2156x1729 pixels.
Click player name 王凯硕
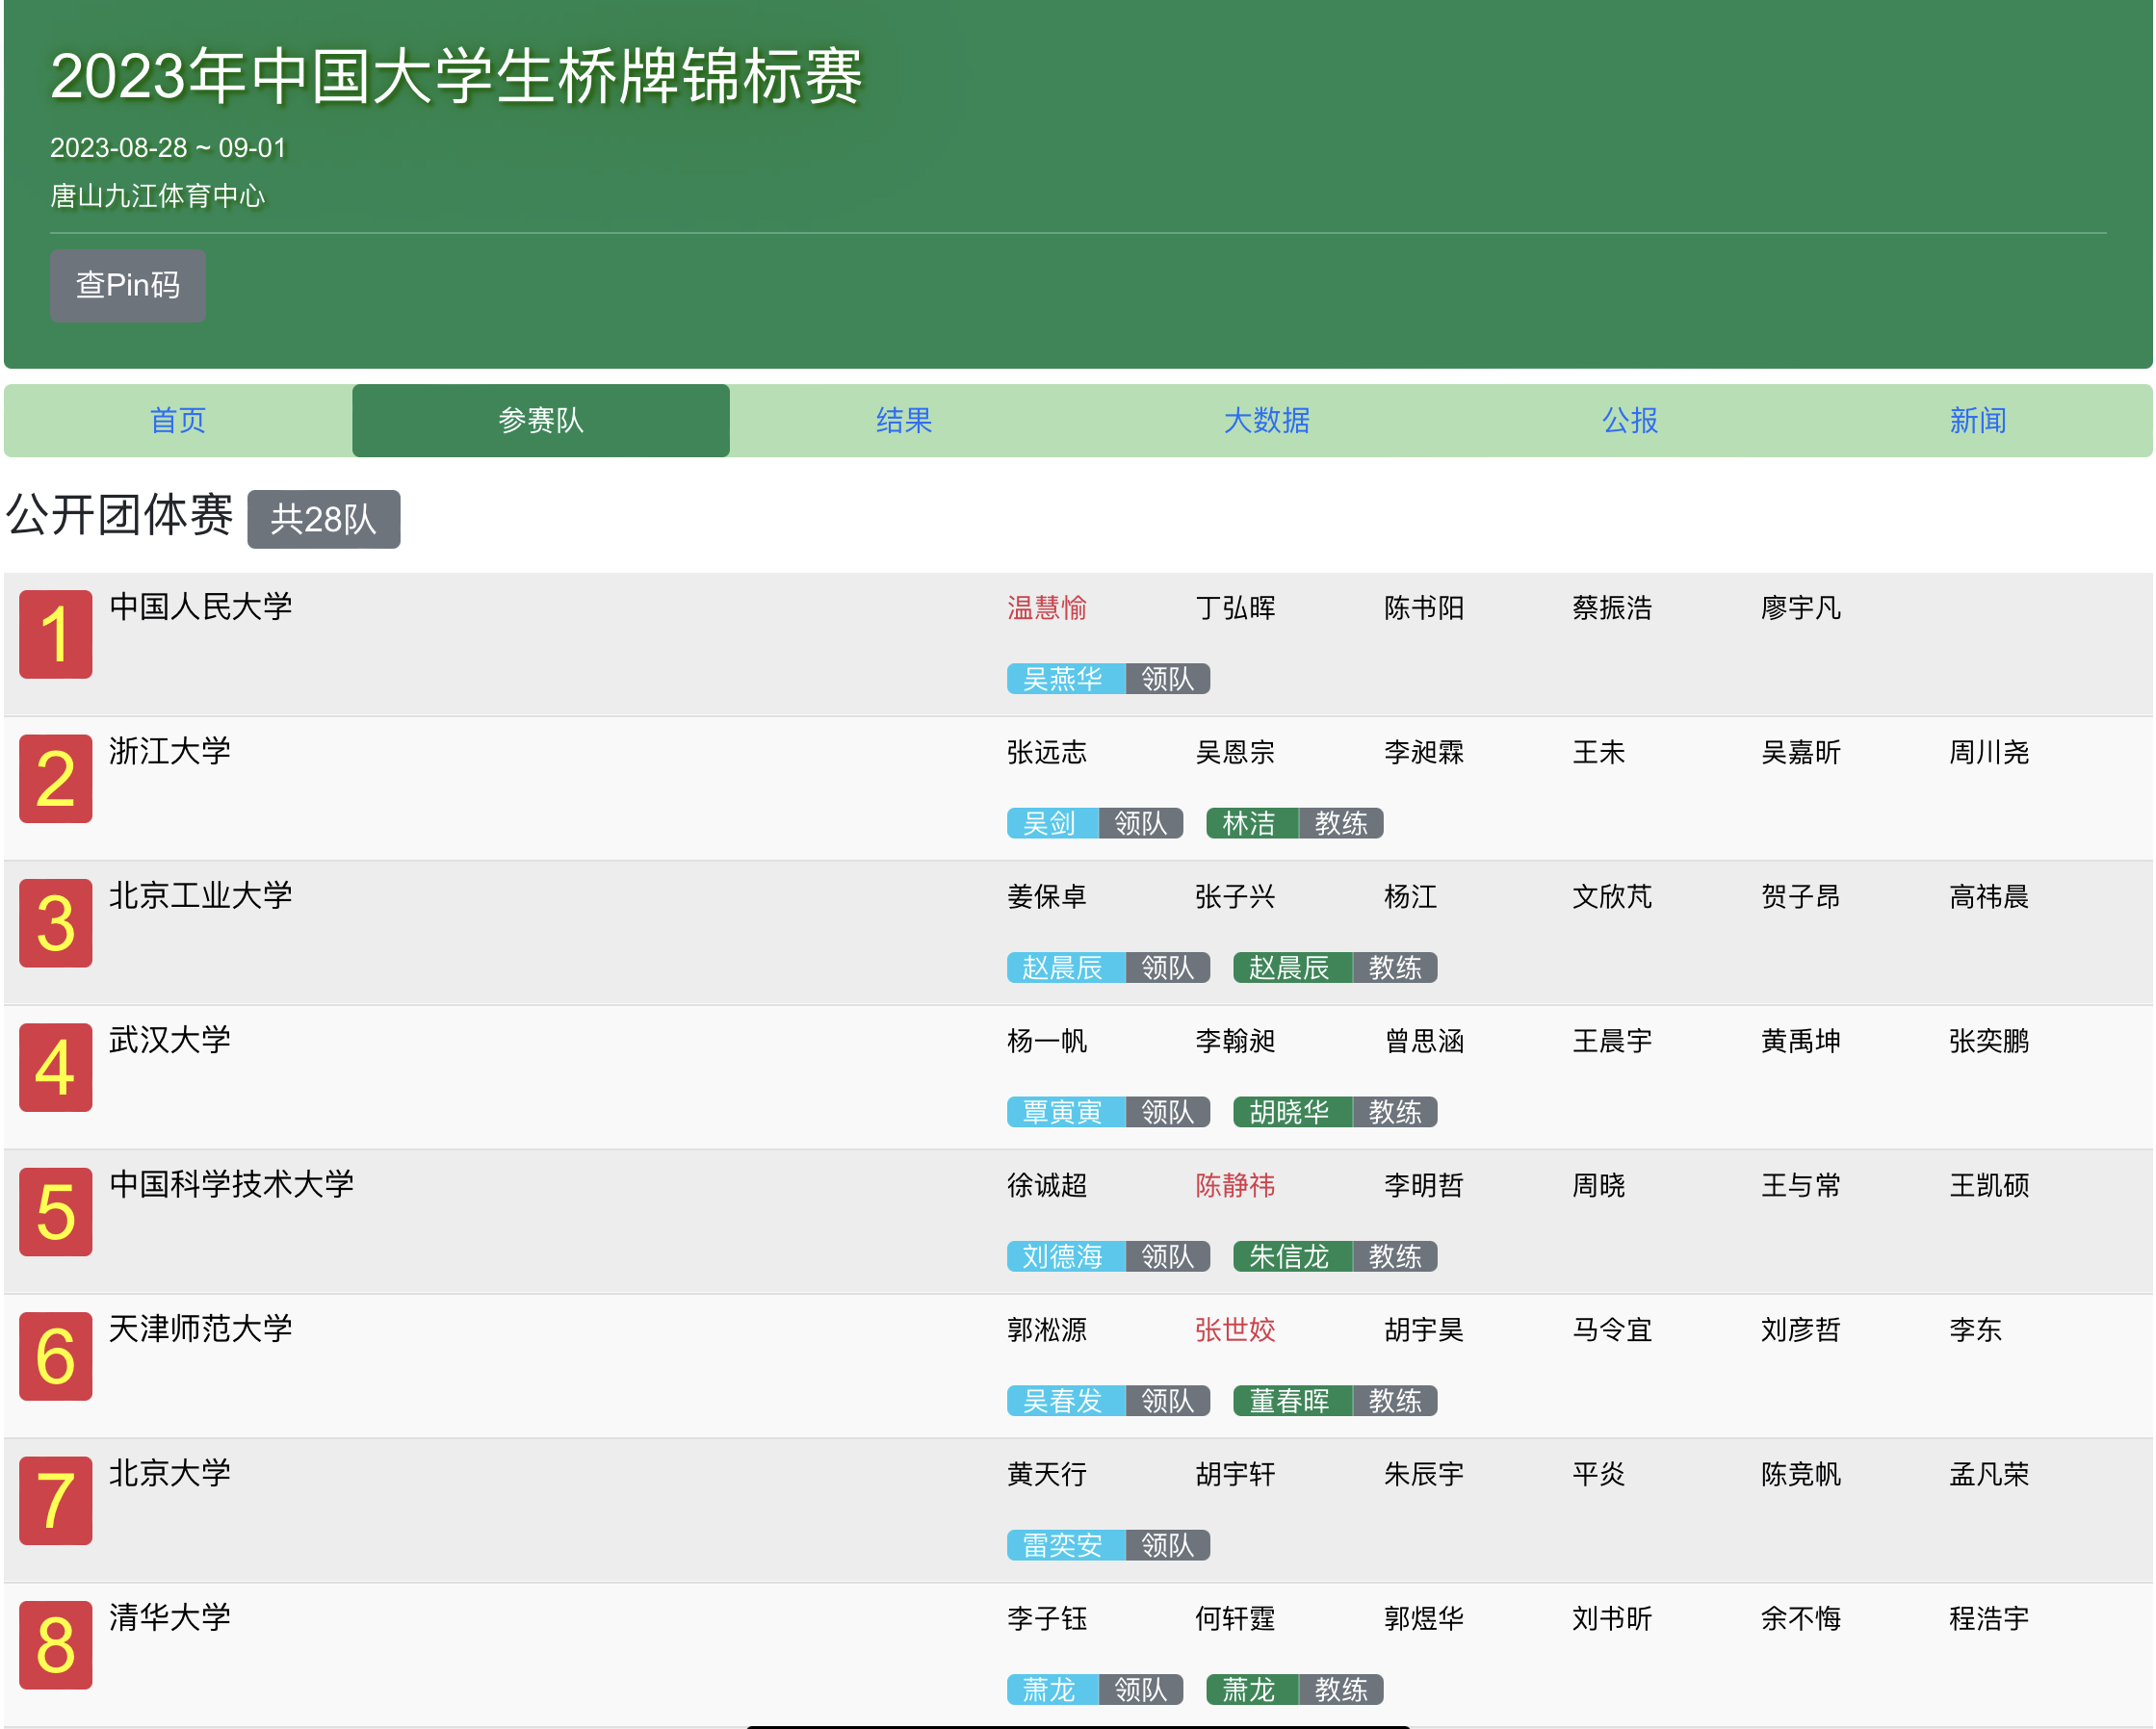[x=1989, y=1186]
